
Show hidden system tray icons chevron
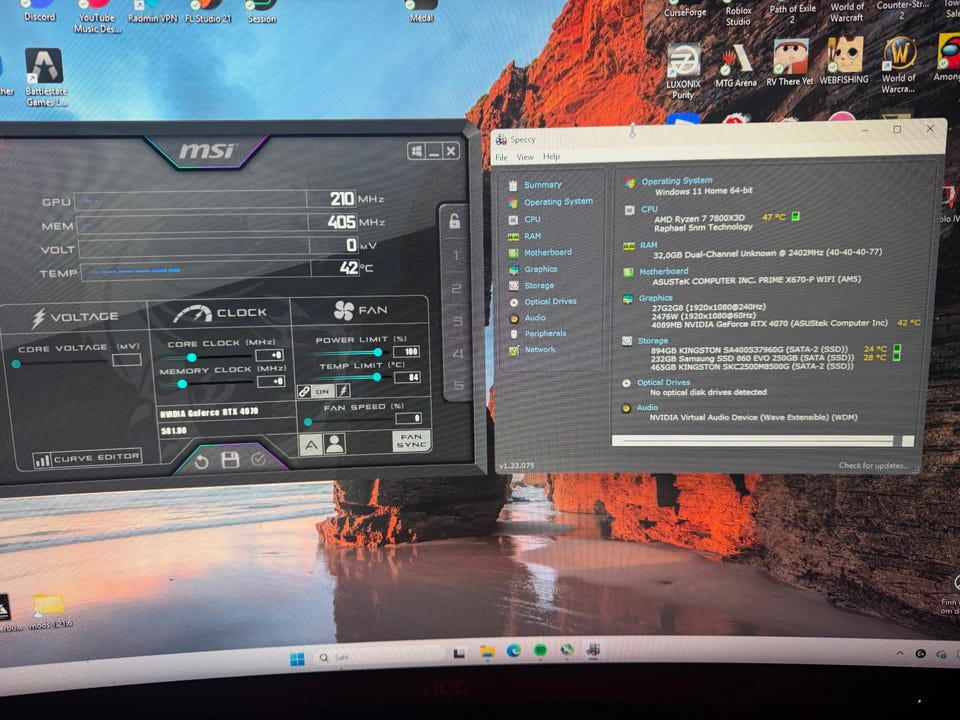pyautogui.click(x=899, y=653)
